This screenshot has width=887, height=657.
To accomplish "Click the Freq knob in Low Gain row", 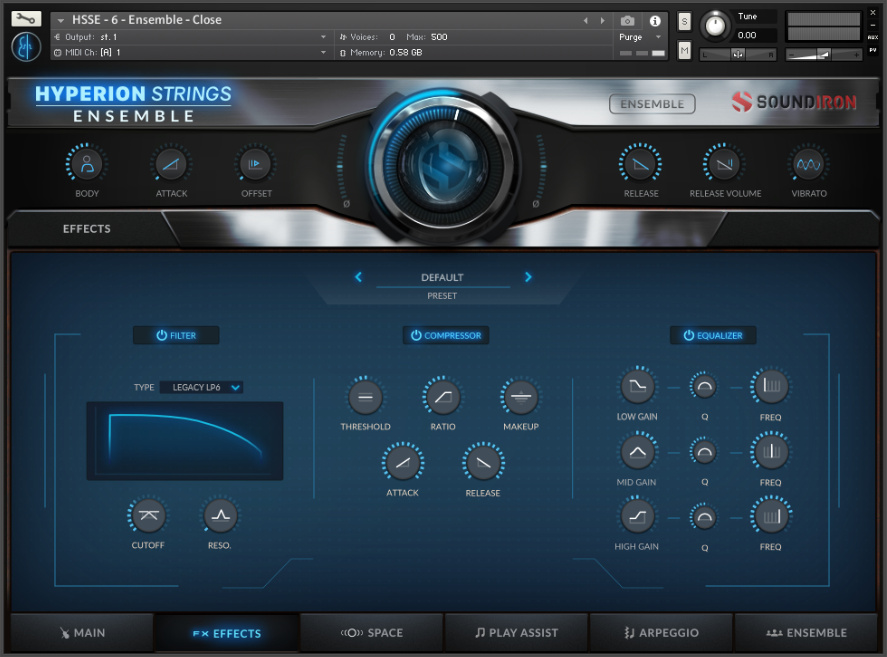I will pos(771,387).
